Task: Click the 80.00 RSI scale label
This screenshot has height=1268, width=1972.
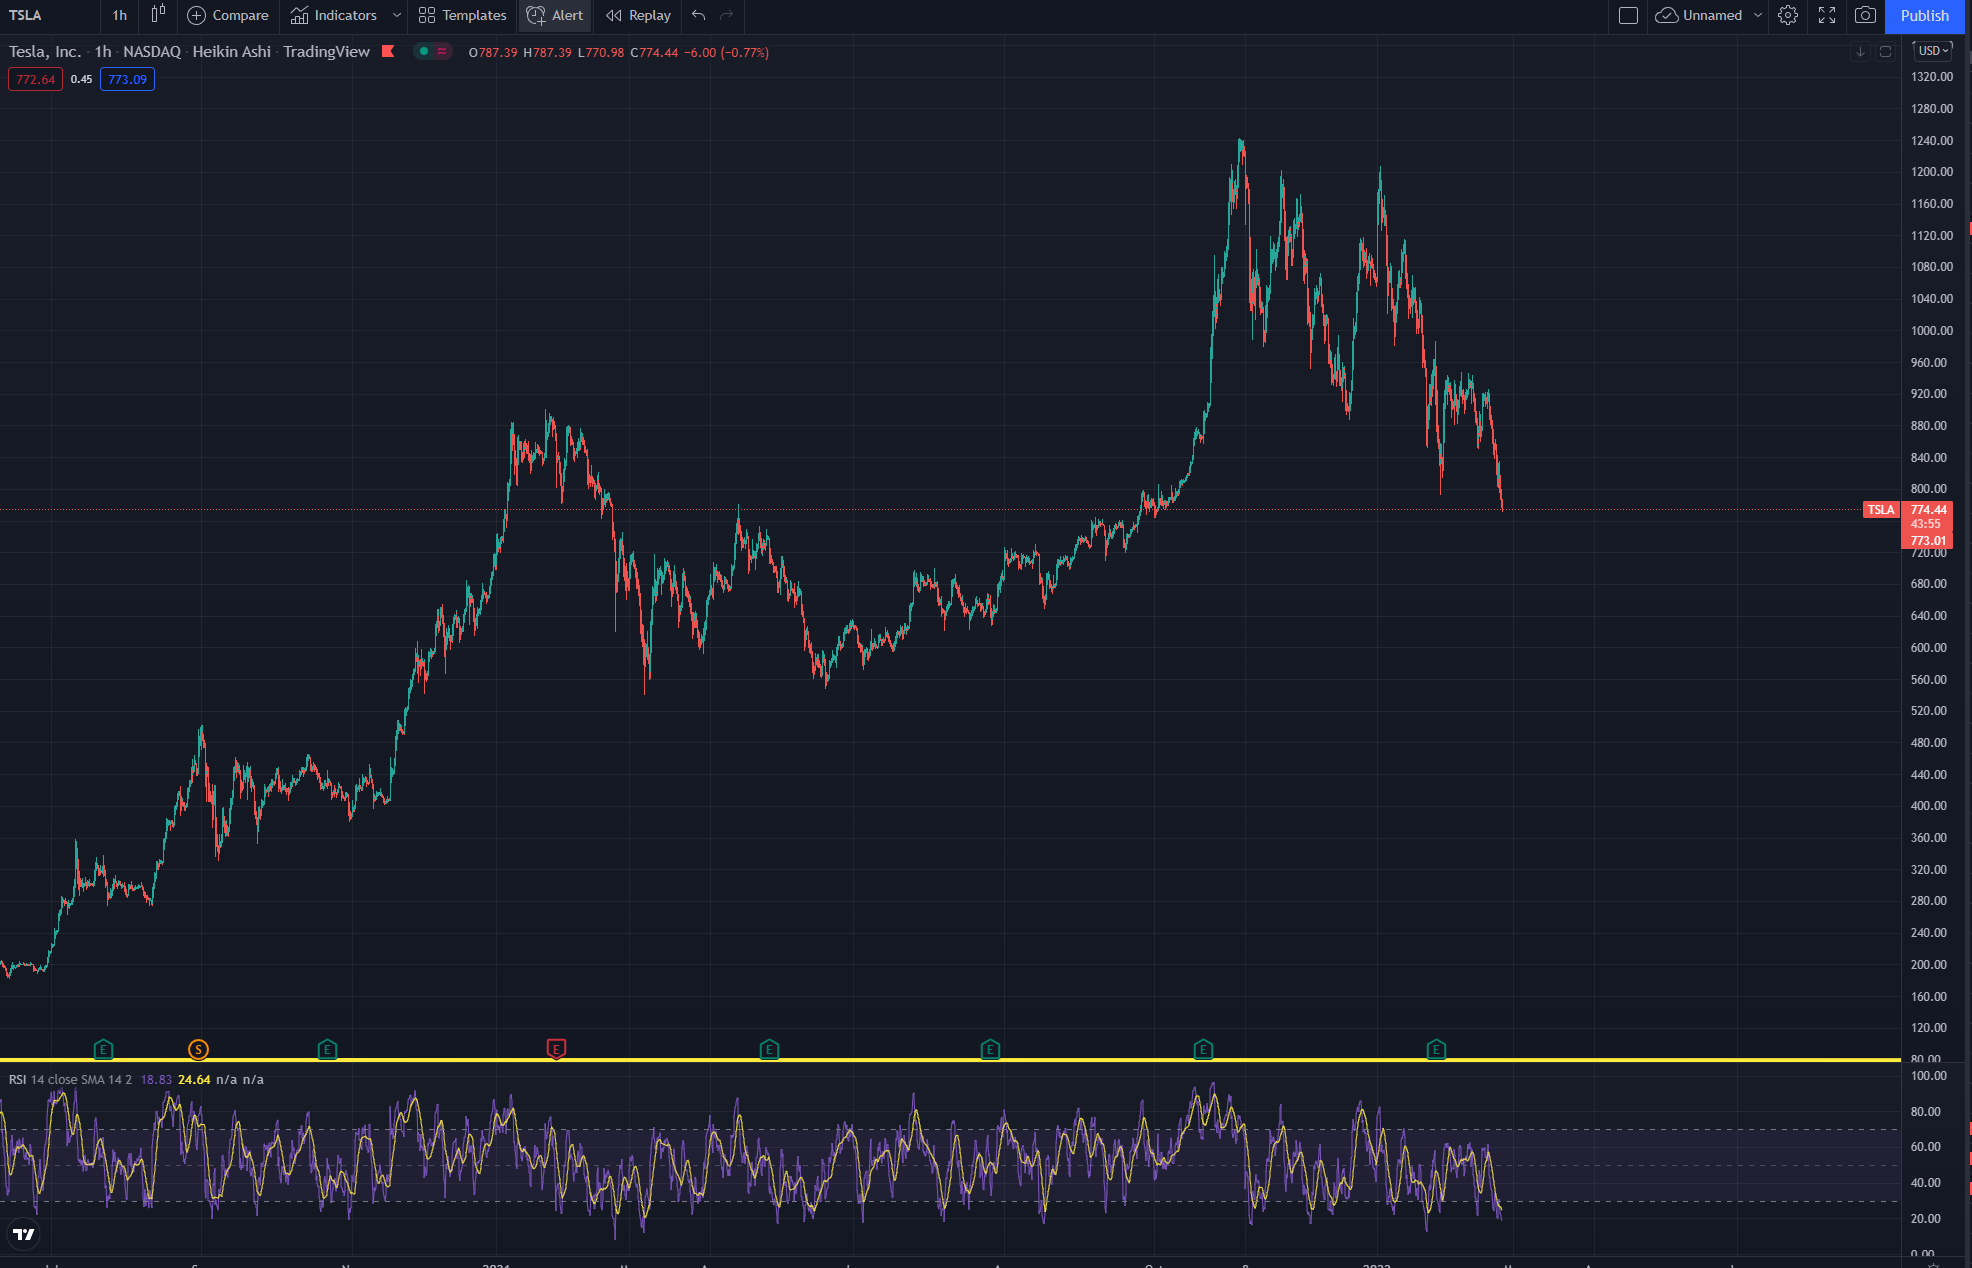Action: click(x=1926, y=1111)
